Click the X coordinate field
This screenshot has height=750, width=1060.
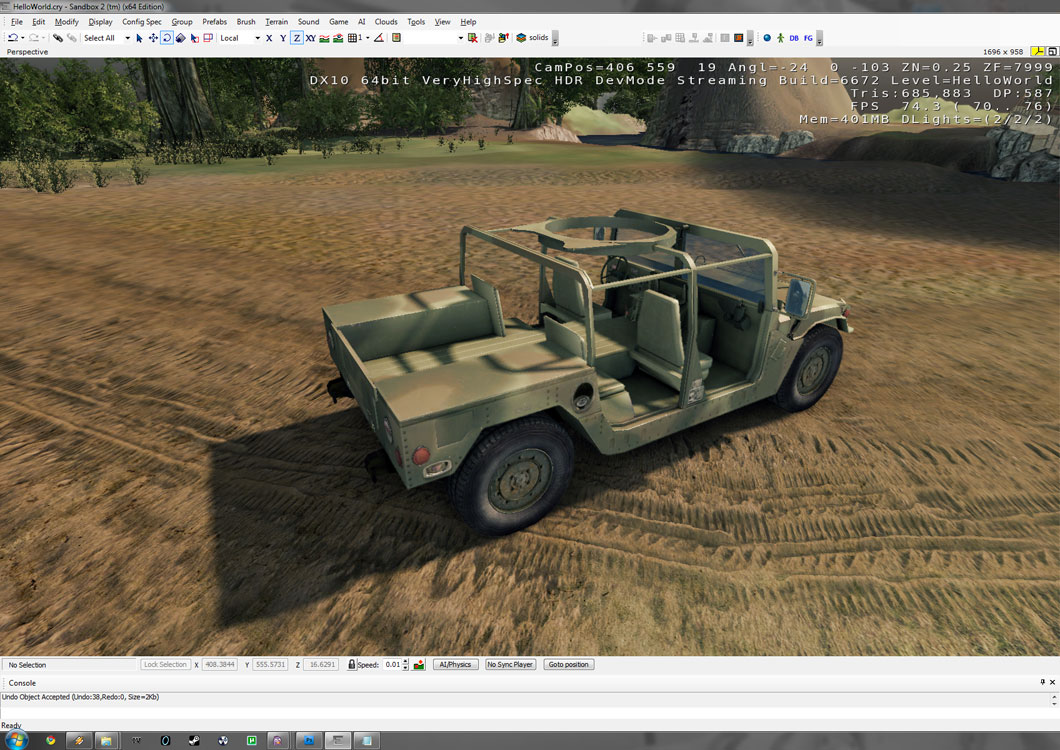[x=220, y=665]
